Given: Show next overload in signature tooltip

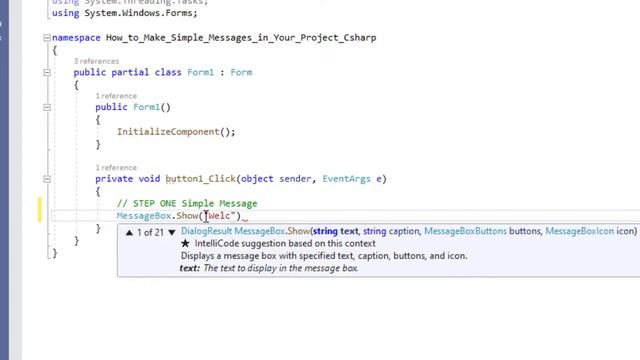Looking at the screenshot, I should coord(172,233).
